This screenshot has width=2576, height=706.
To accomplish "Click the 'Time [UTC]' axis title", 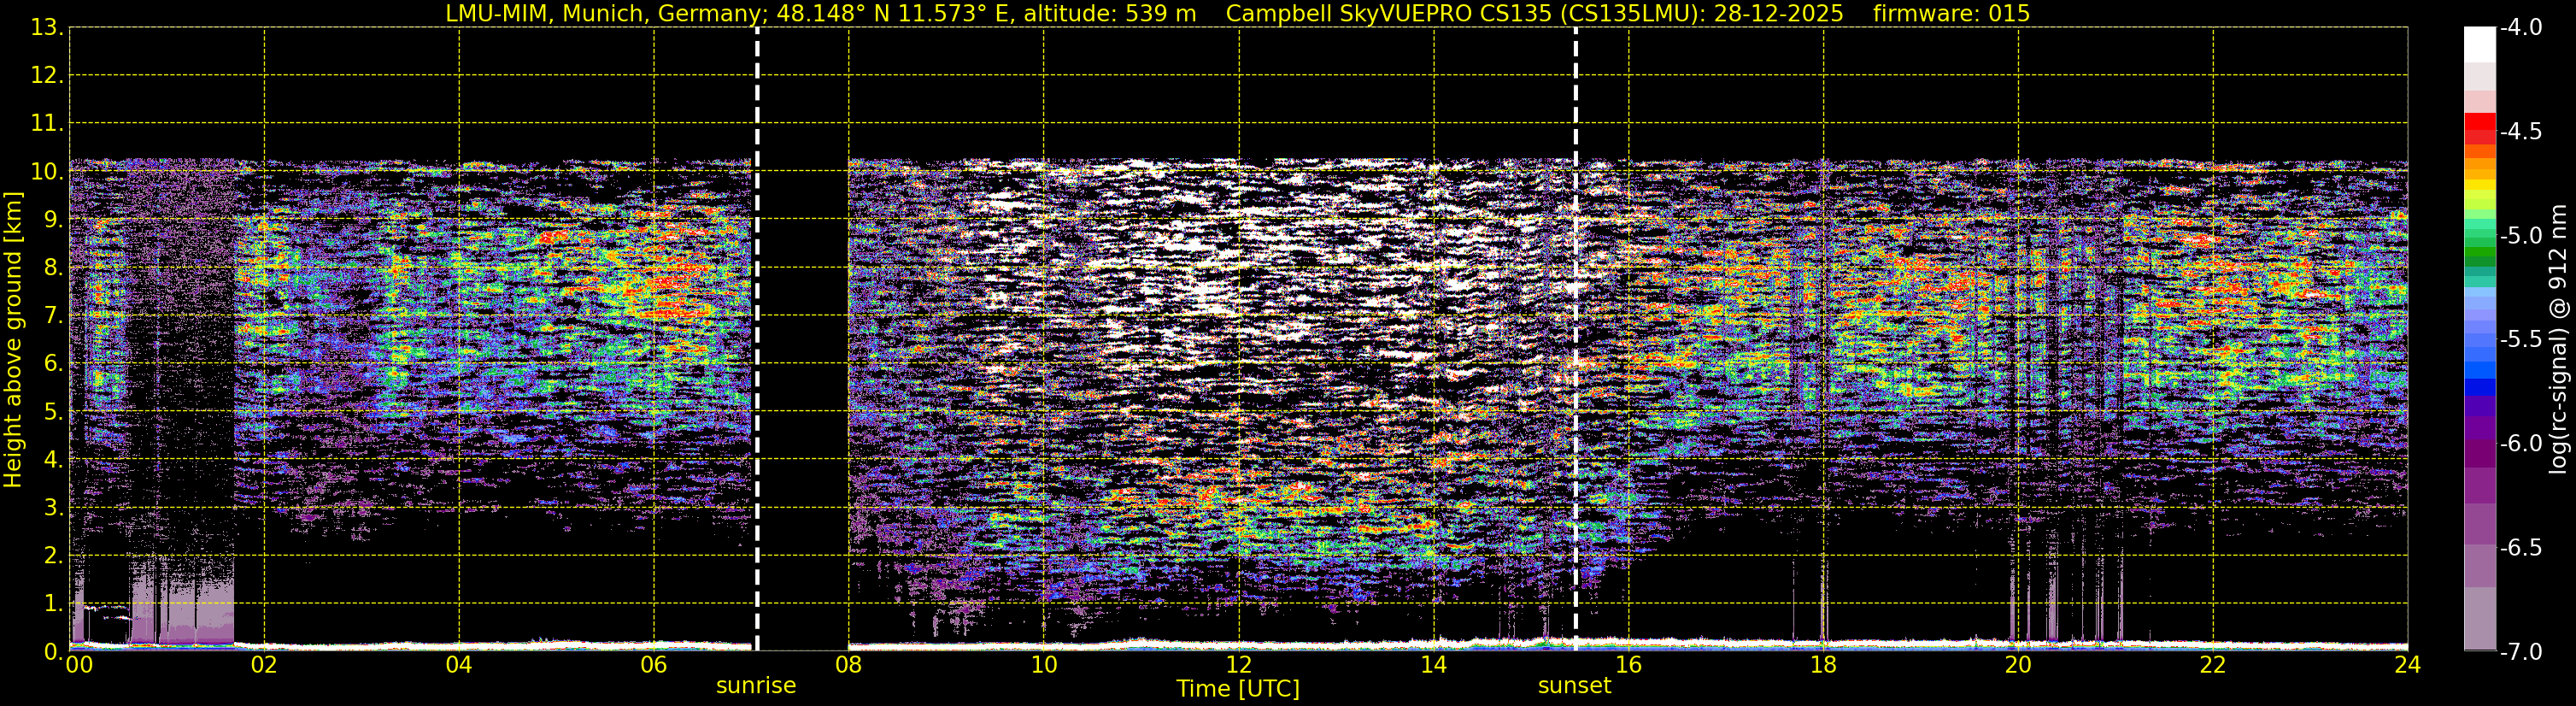I will pyautogui.click(x=1238, y=689).
